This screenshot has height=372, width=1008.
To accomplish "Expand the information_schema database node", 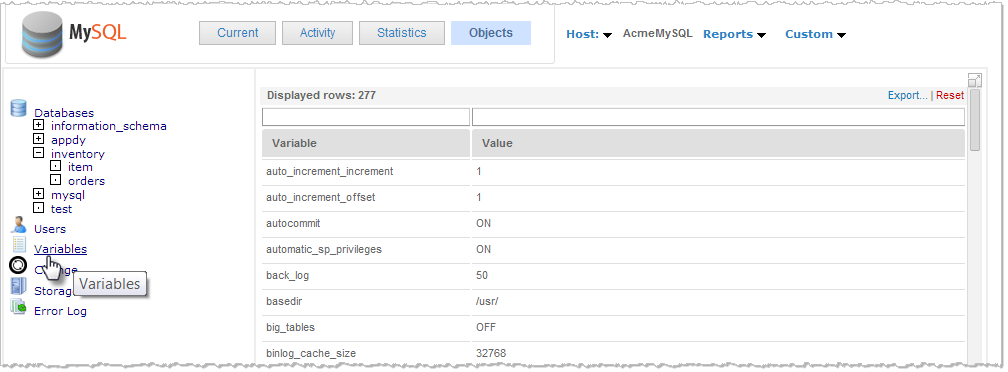I will point(39,125).
